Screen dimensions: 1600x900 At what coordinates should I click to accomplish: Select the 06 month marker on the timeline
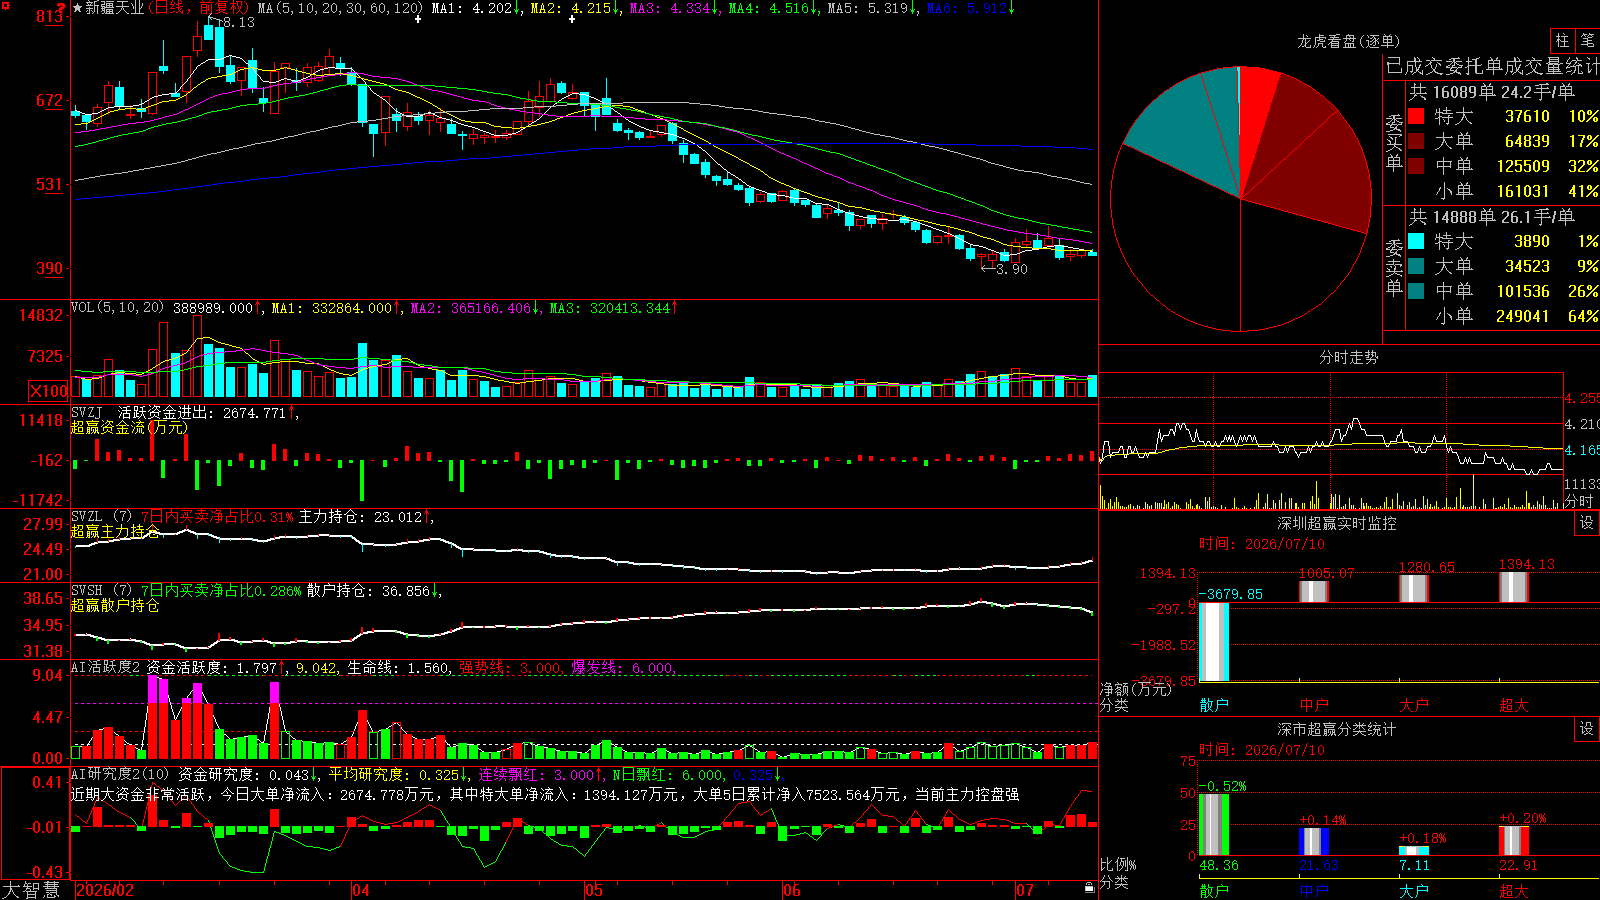tap(792, 890)
